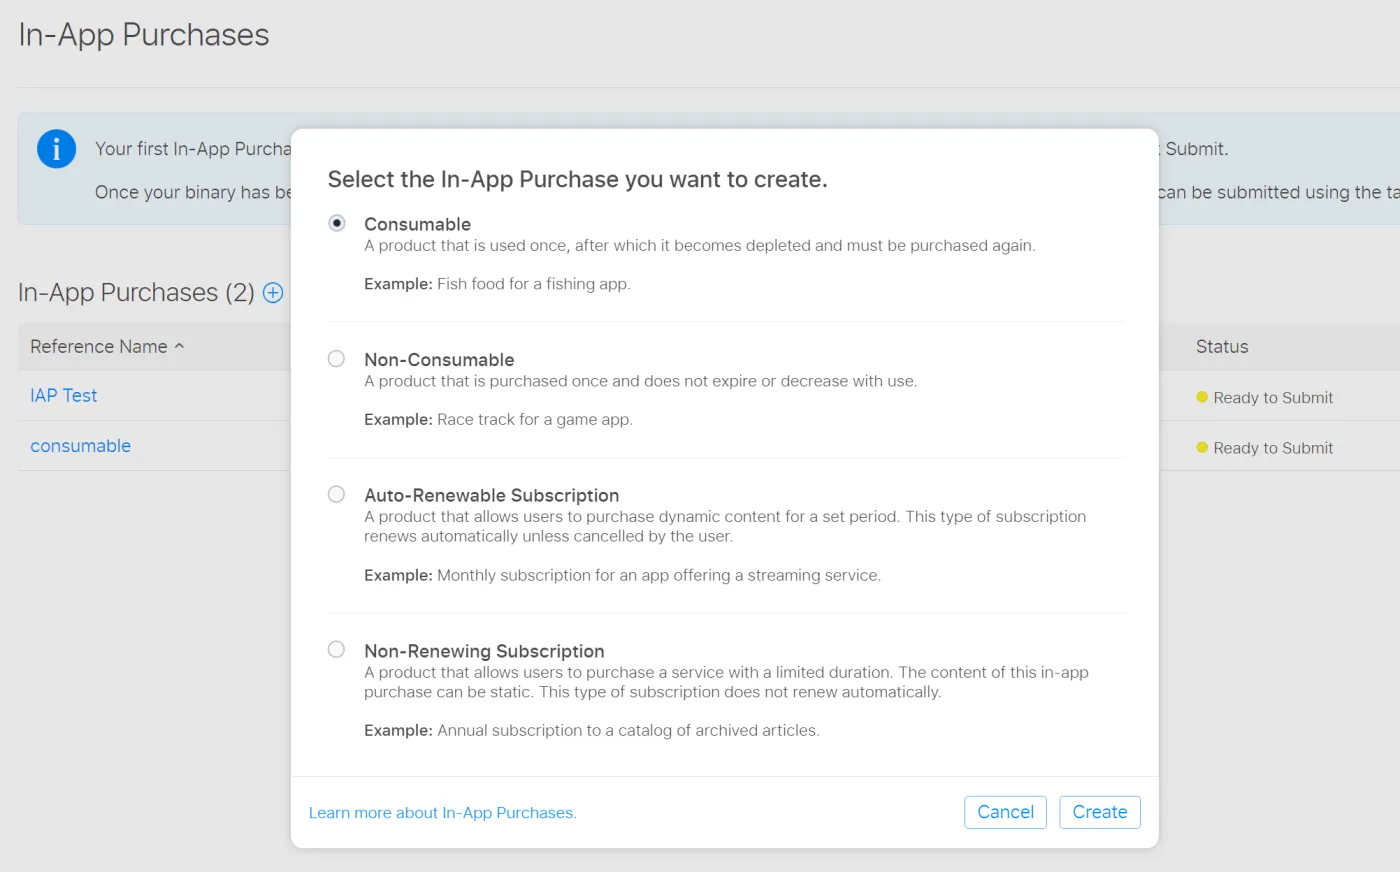Click the Non-Consumable option title text
The width and height of the screenshot is (1400, 872).
tap(439, 360)
